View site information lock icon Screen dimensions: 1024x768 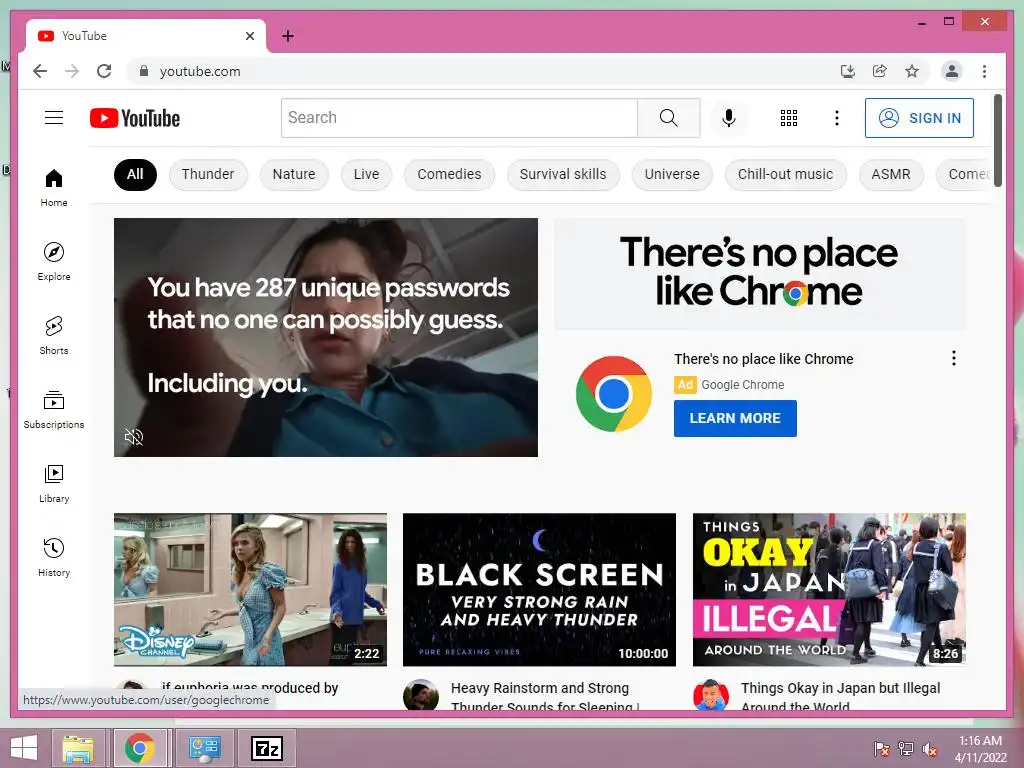pyautogui.click(x=144, y=71)
